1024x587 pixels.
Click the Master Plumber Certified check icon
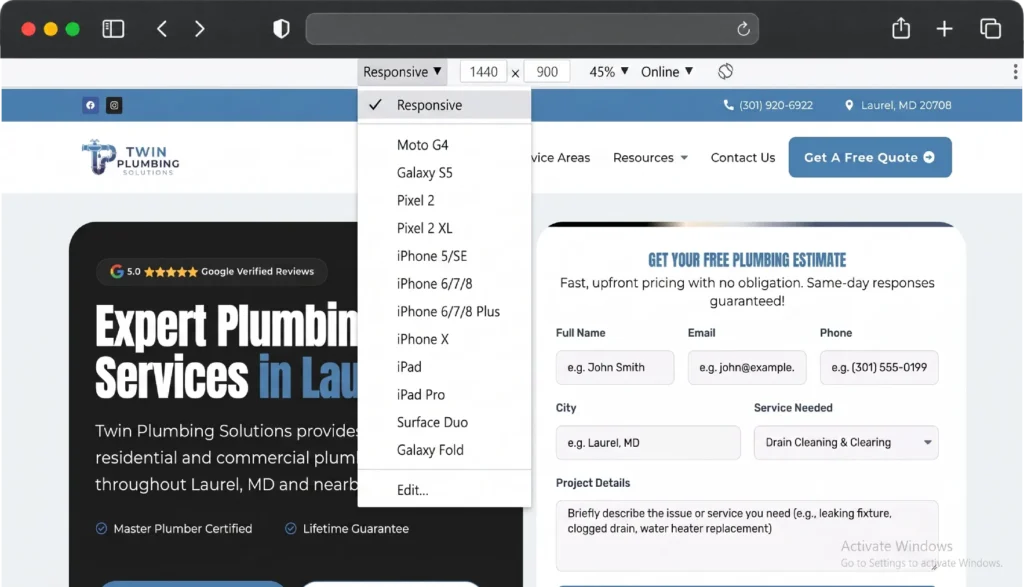tap(101, 529)
